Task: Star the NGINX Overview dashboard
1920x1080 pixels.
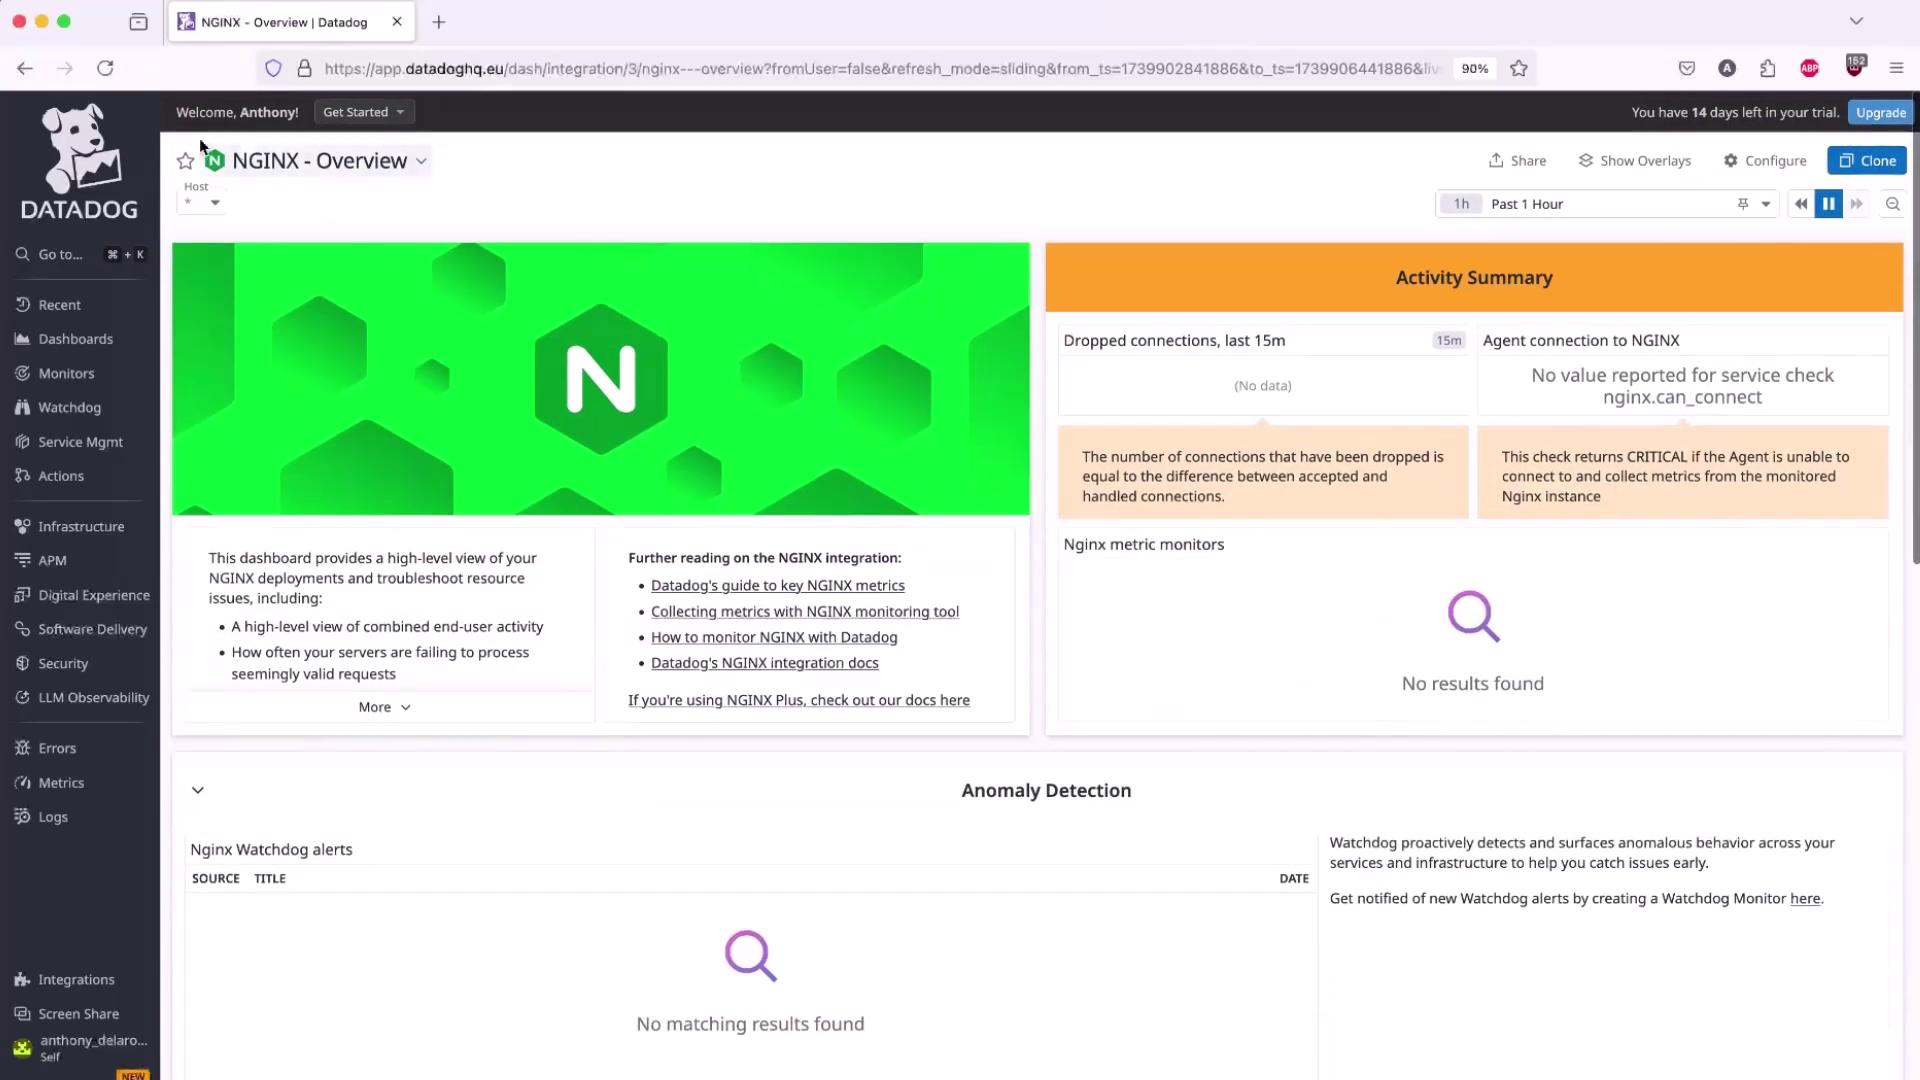Action: pos(185,161)
